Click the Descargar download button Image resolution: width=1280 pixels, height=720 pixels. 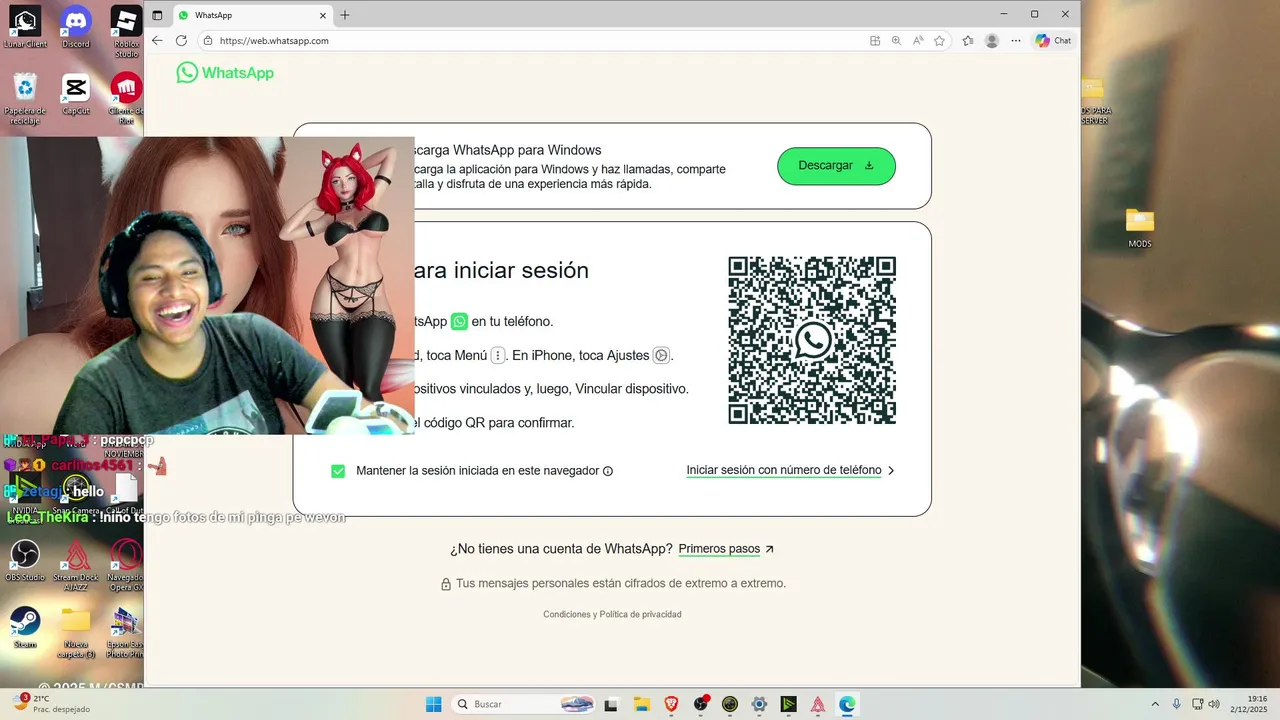point(836,166)
